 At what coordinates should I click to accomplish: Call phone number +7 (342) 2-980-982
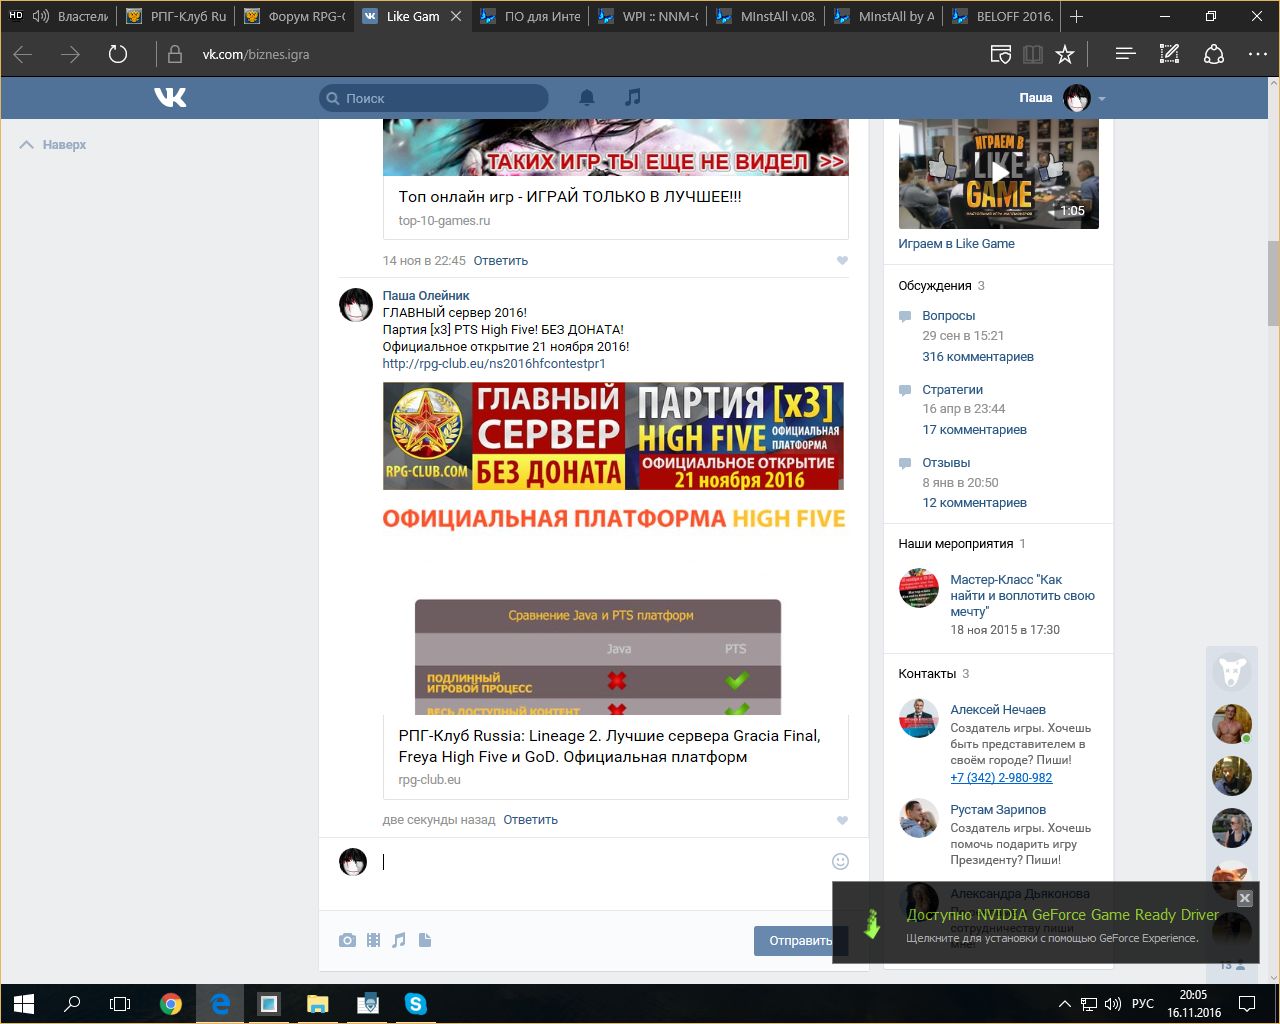tap(1001, 778)
